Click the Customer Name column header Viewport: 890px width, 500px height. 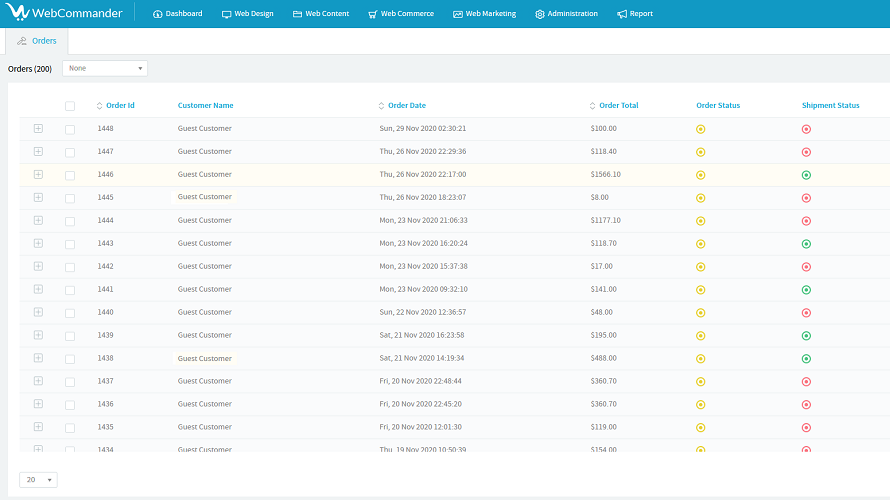pyautogui.click(x=205, y=106)
